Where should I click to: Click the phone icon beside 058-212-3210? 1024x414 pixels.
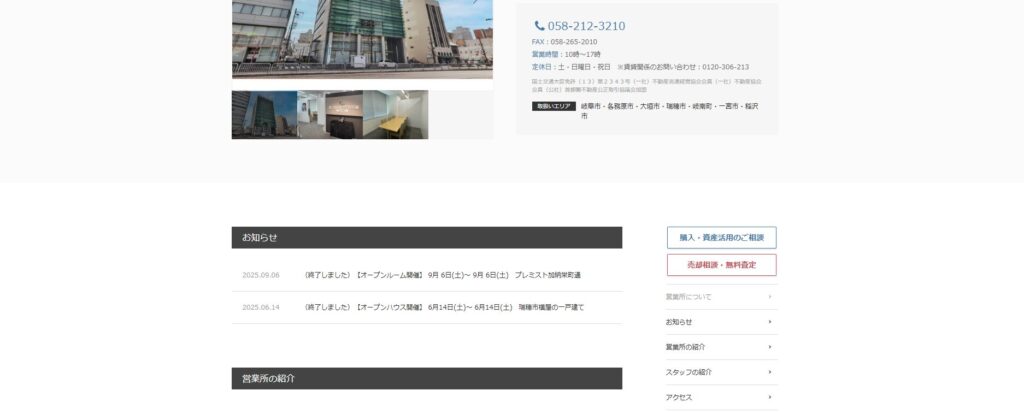(x=539, y=26)
